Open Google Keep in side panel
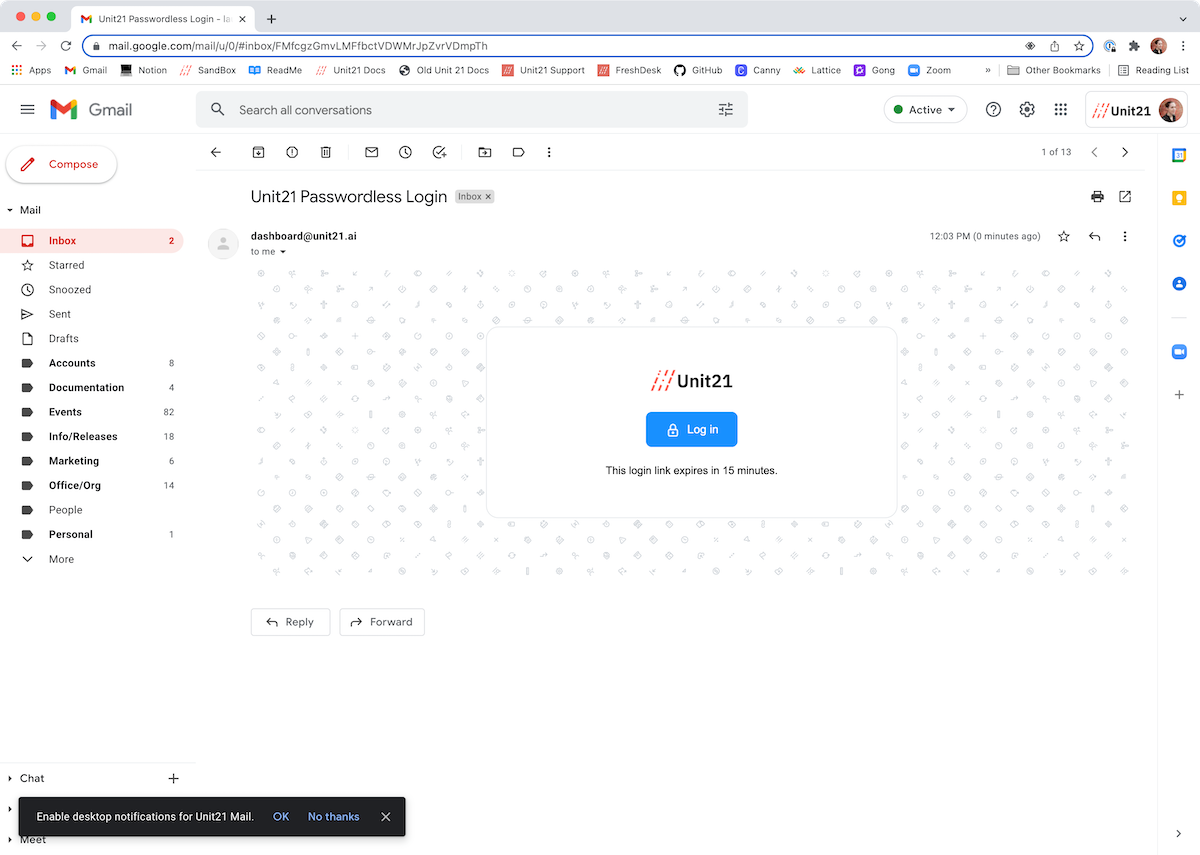1200x855 pixels. [1179, 198]
